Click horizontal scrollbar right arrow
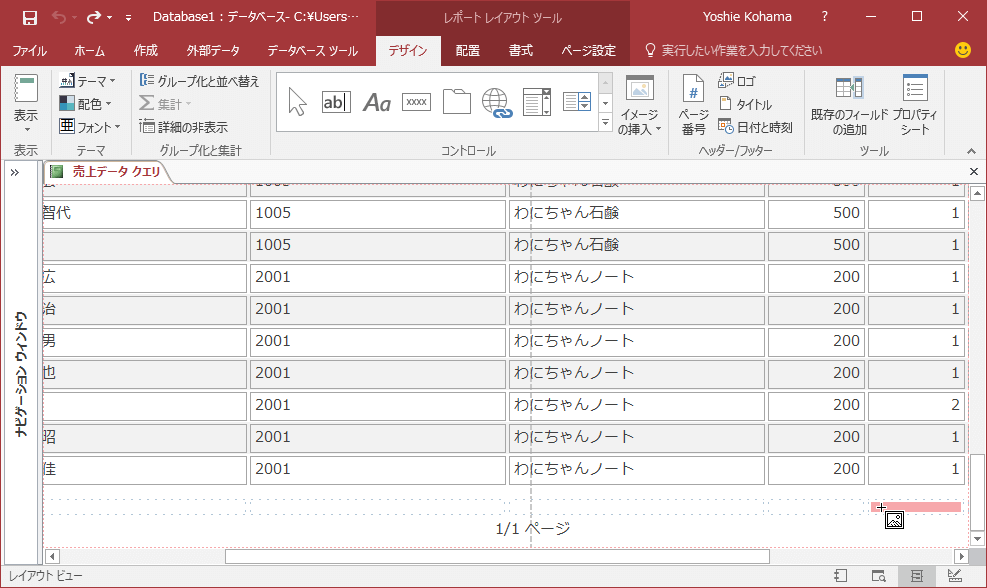Screen dimensions: 987x588 pyautogui.click(x=961, y=557)
